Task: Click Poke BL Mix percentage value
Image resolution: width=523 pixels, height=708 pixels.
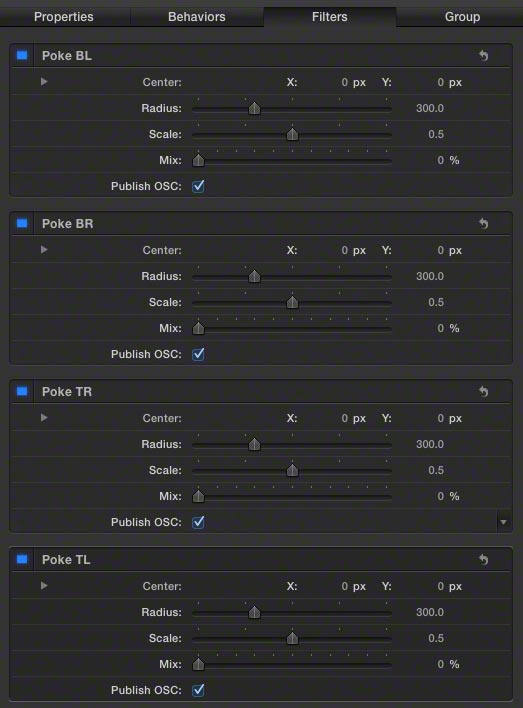Action: tap(440, 160)
